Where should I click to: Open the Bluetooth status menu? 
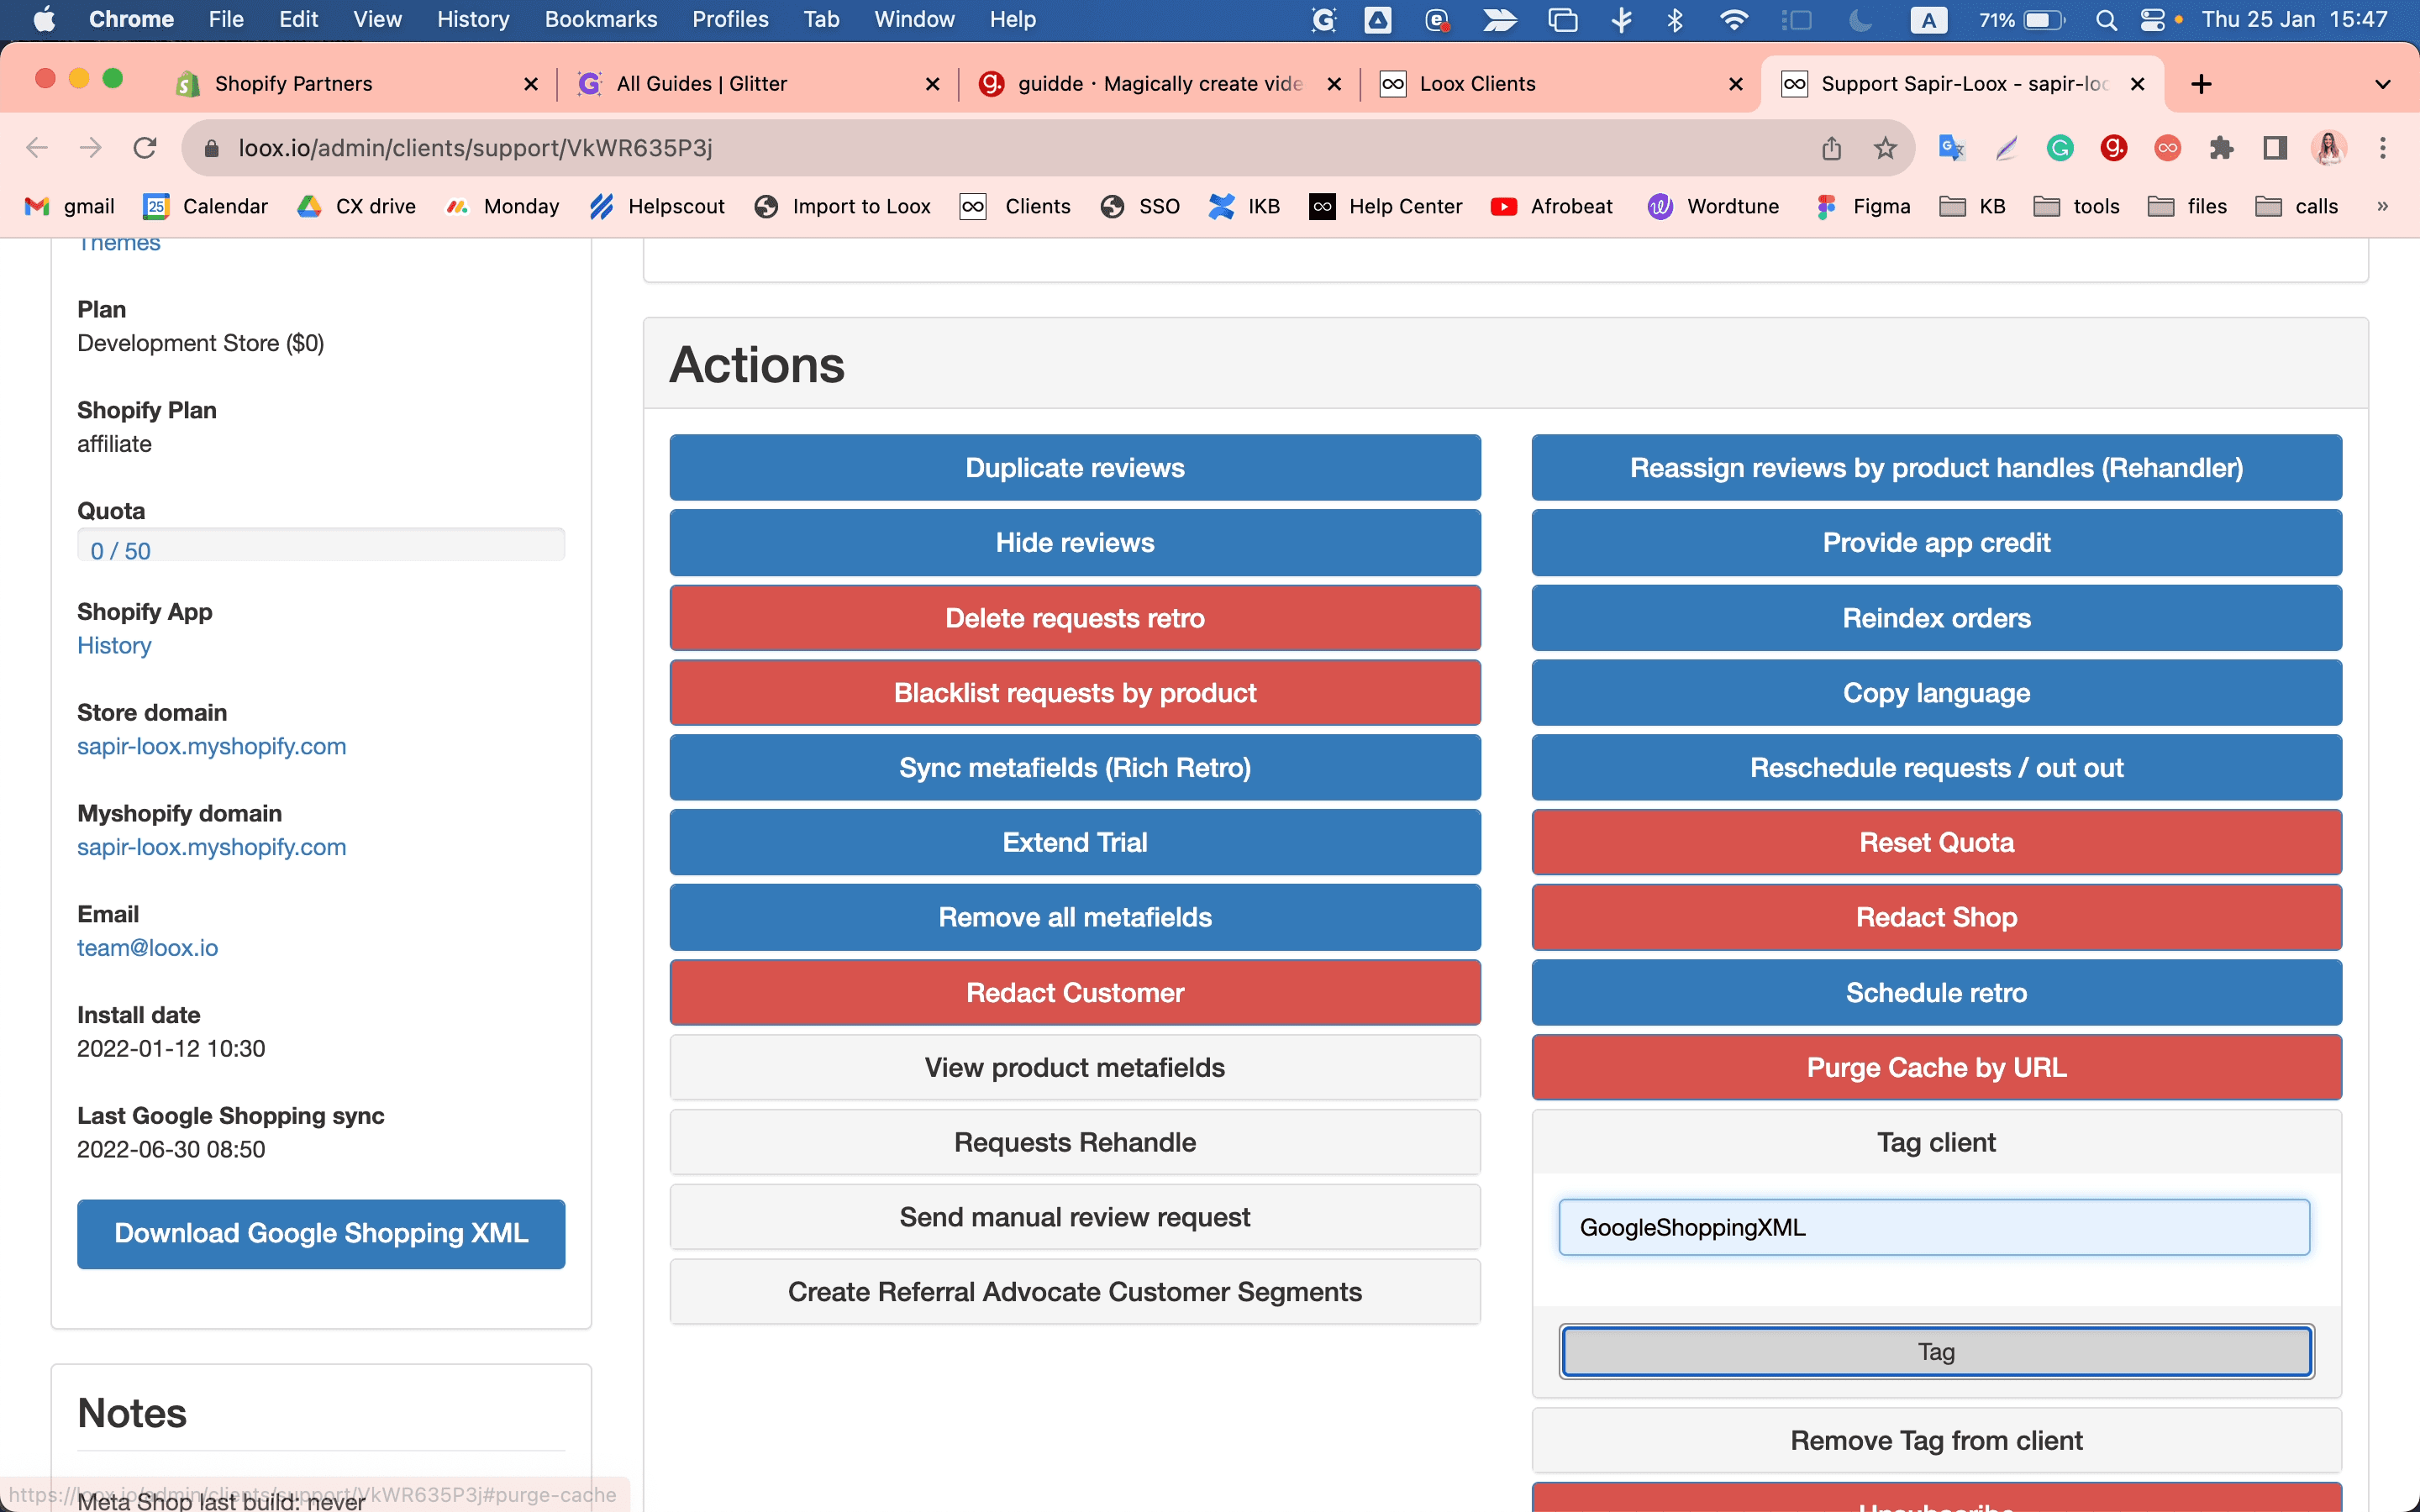1675,20
